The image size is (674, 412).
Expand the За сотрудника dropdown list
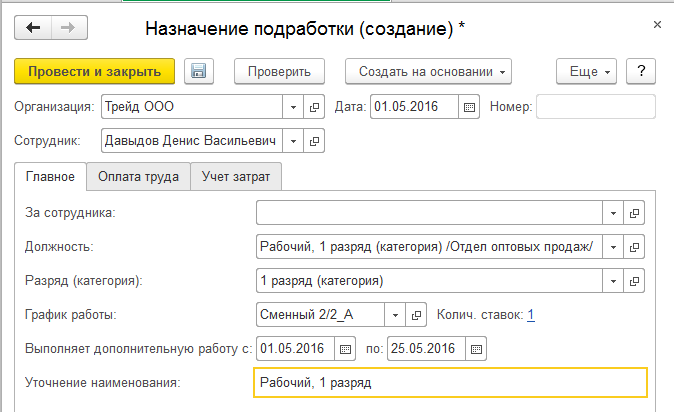(612, 213)
